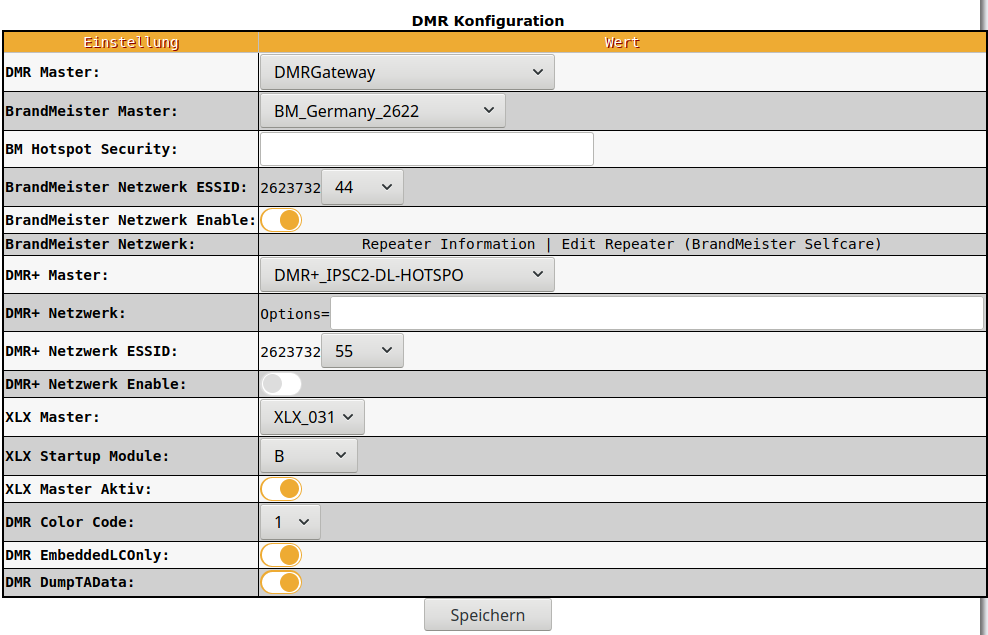The width and height of the screenshot is (988, 635).
Task: Click the DMR EmbeddedLCOnly: label
Action: click(x=87, y=555)
